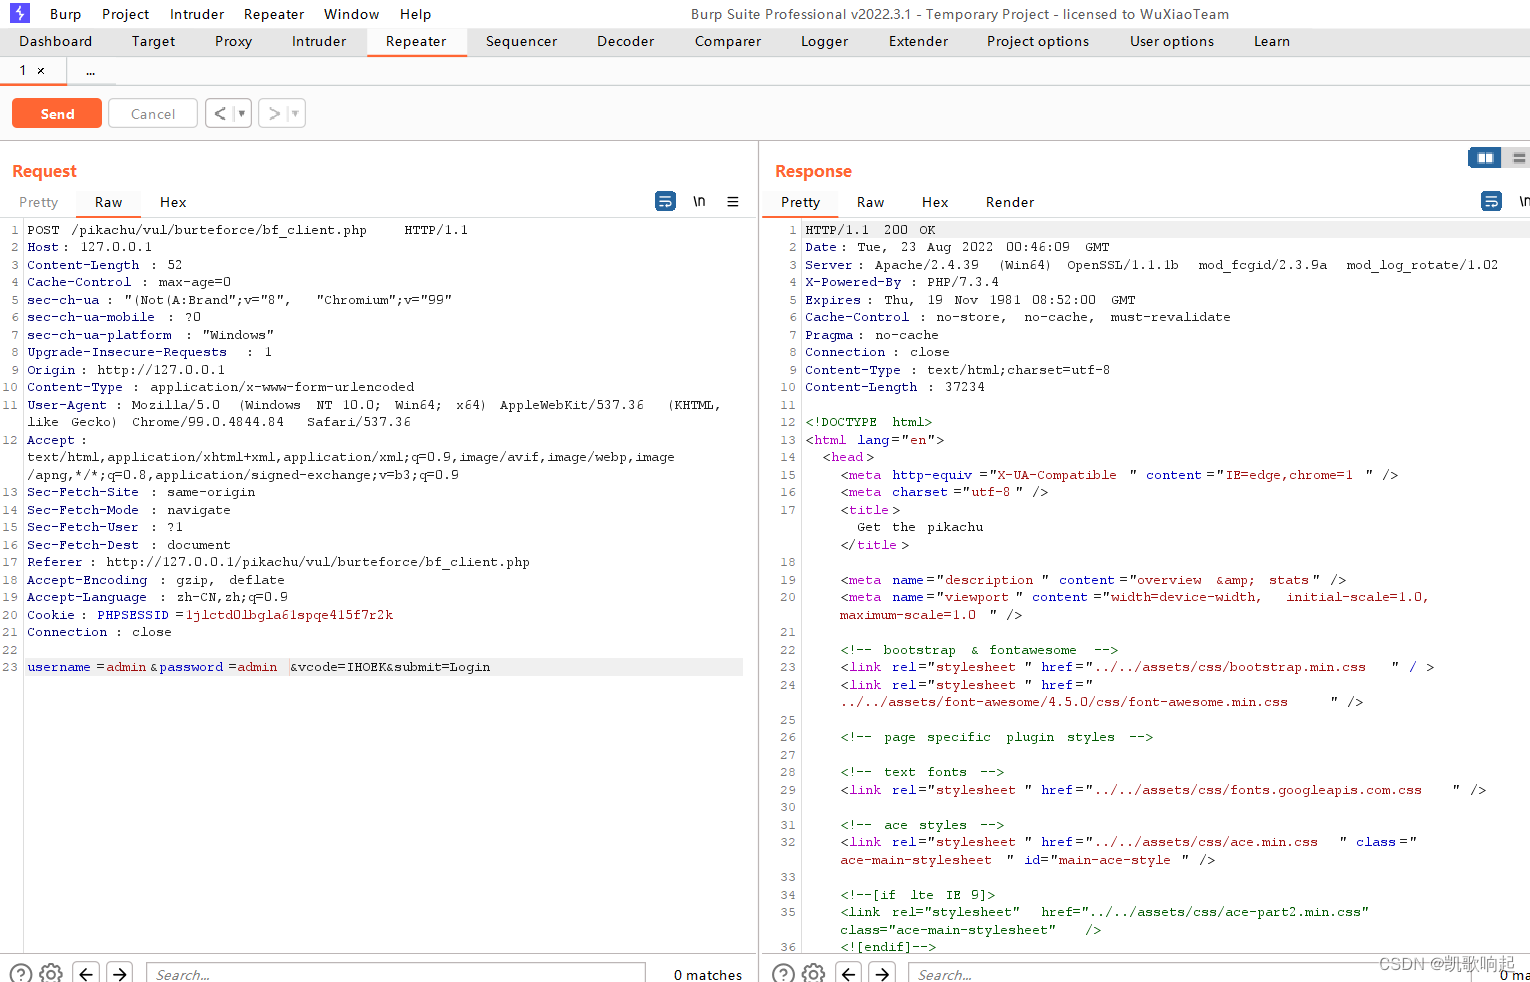Switch Request view to Hex

click(173, 202)
